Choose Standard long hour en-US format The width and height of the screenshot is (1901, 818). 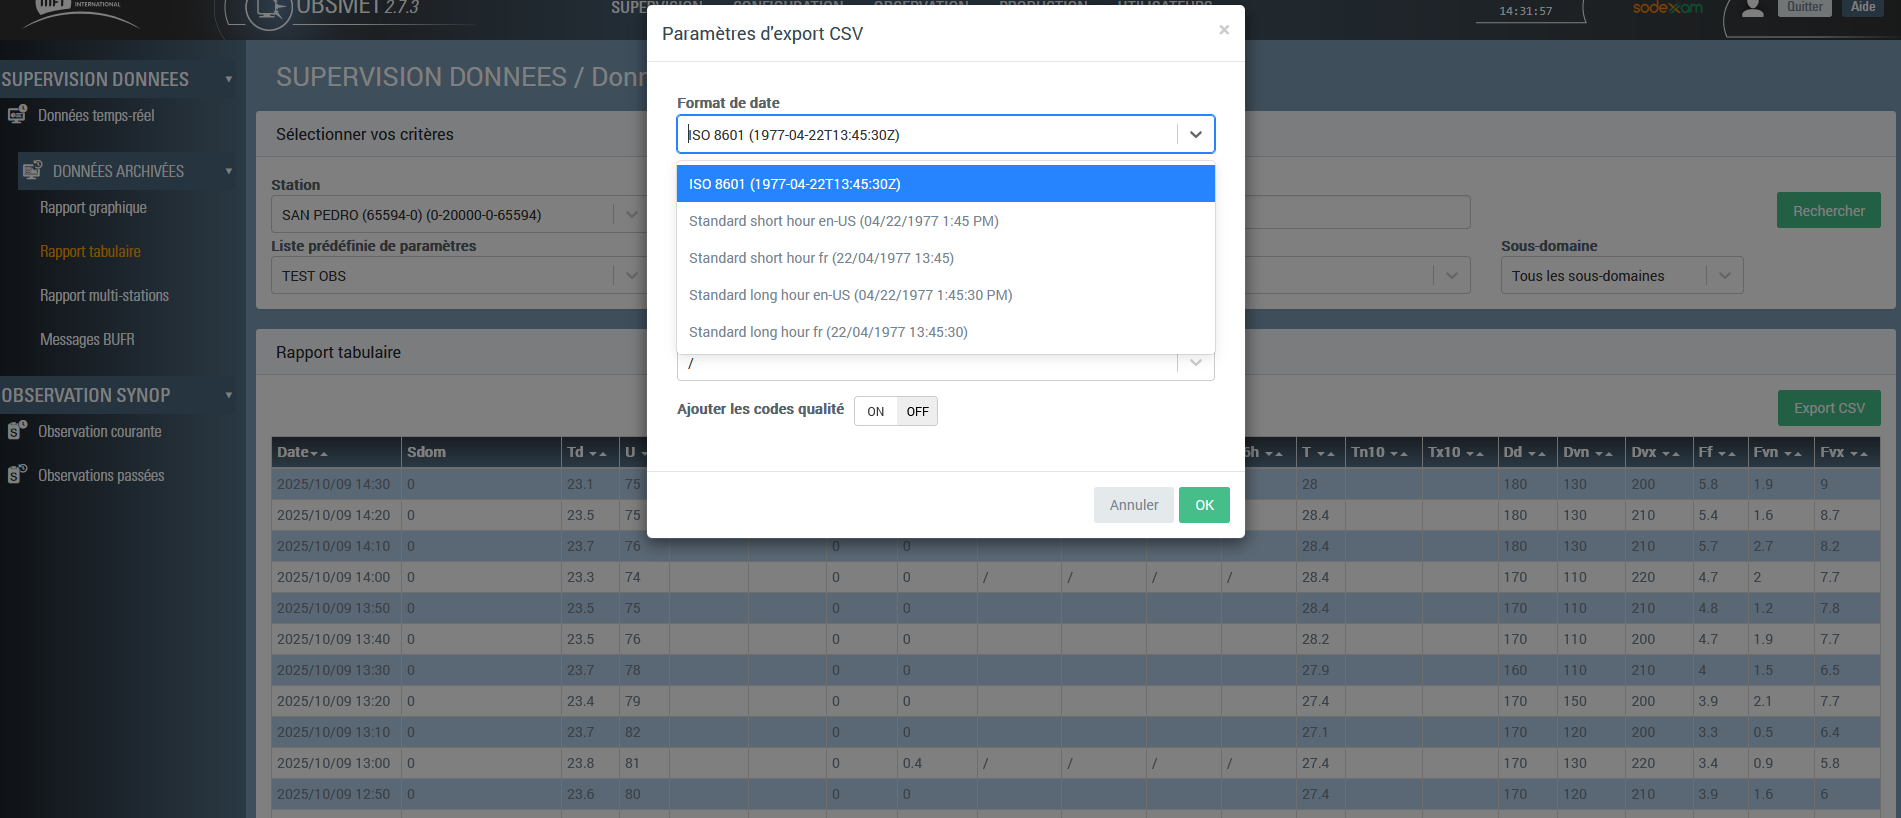click(850, 295)
